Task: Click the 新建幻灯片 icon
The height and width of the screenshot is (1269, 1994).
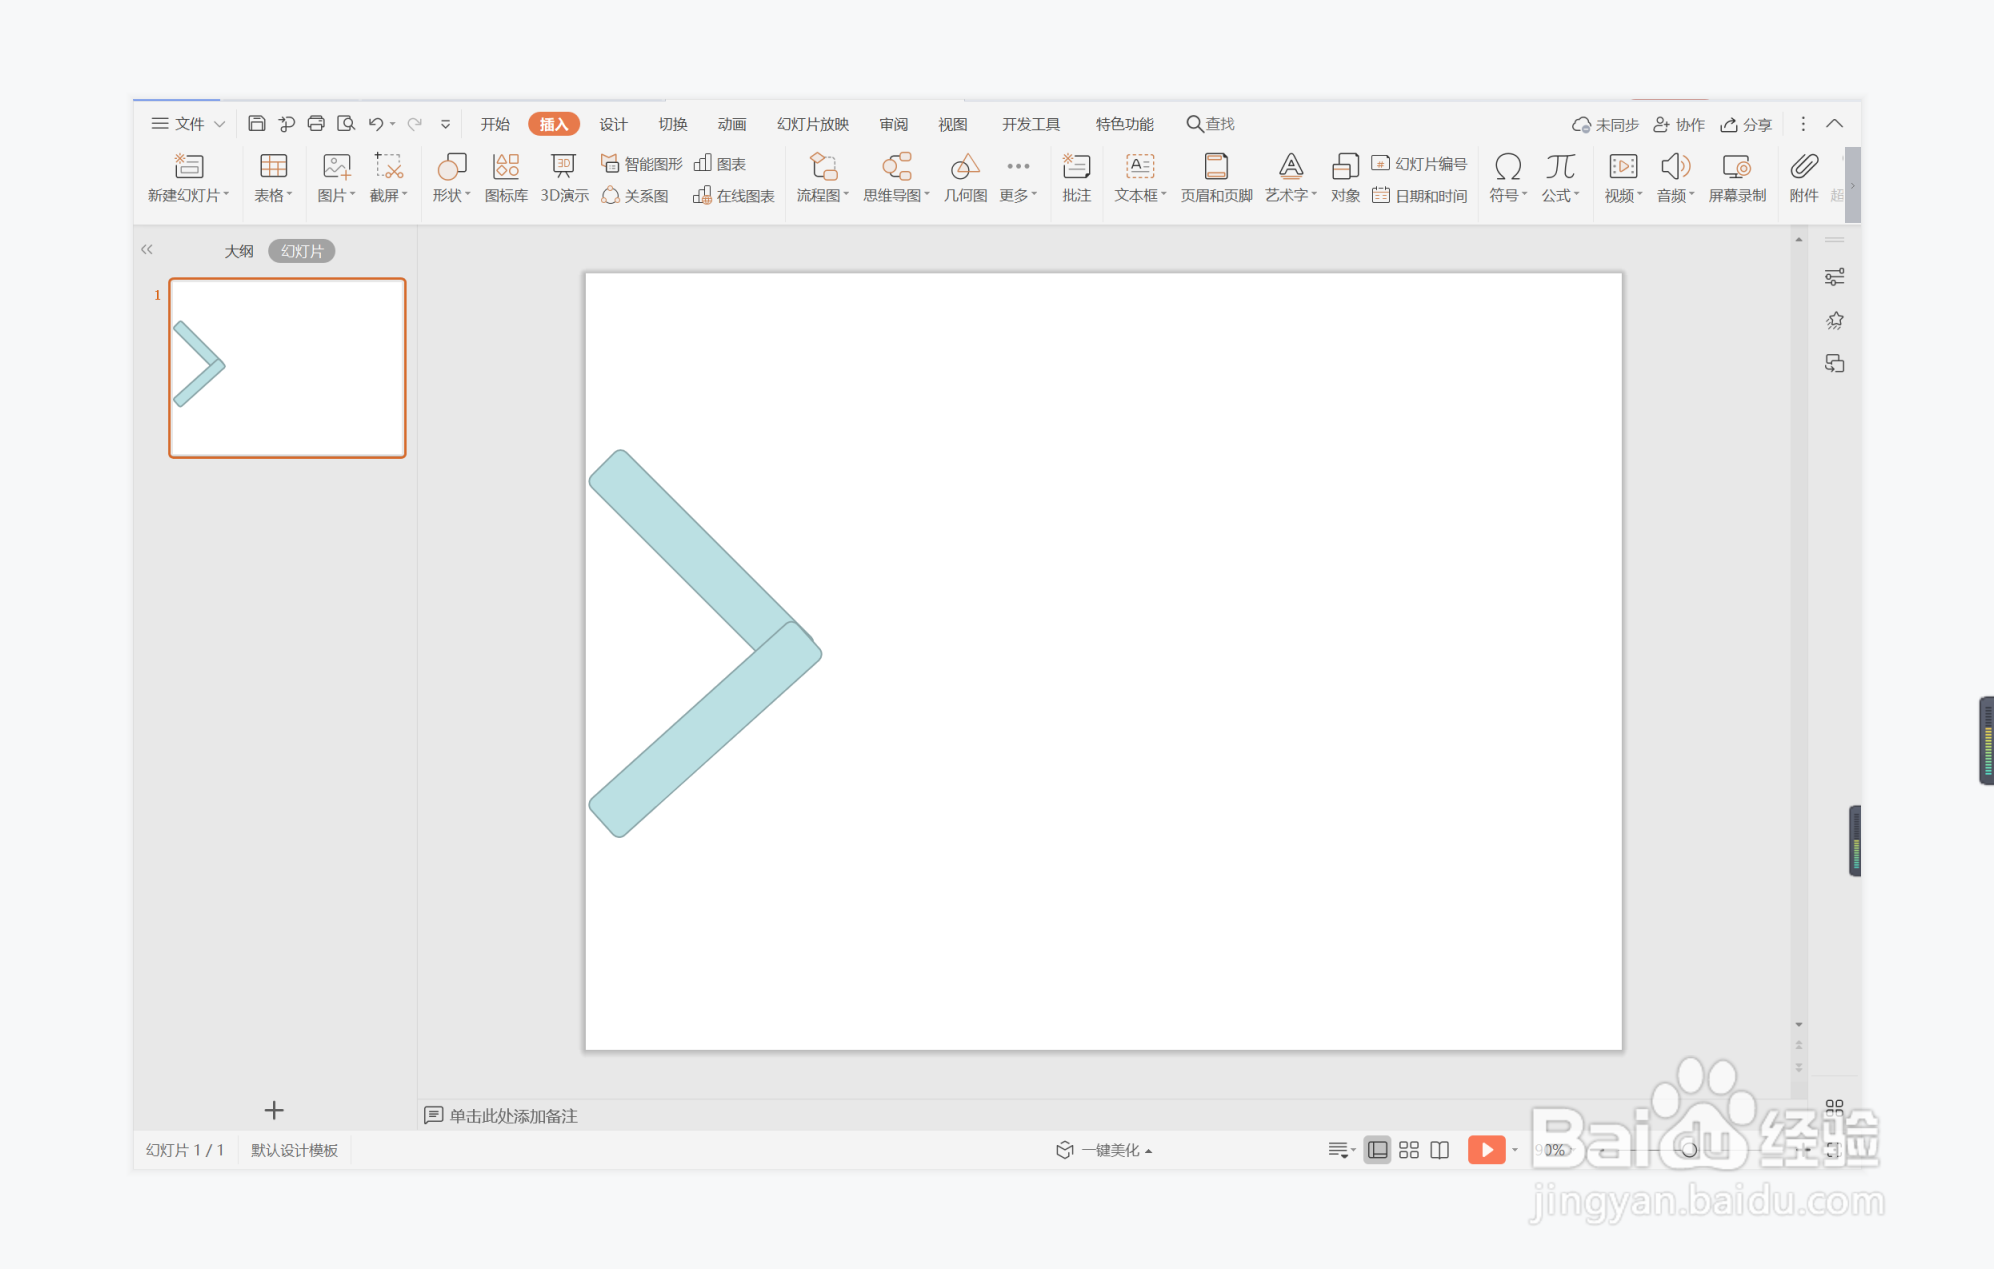Action: [x=188, y=166]
